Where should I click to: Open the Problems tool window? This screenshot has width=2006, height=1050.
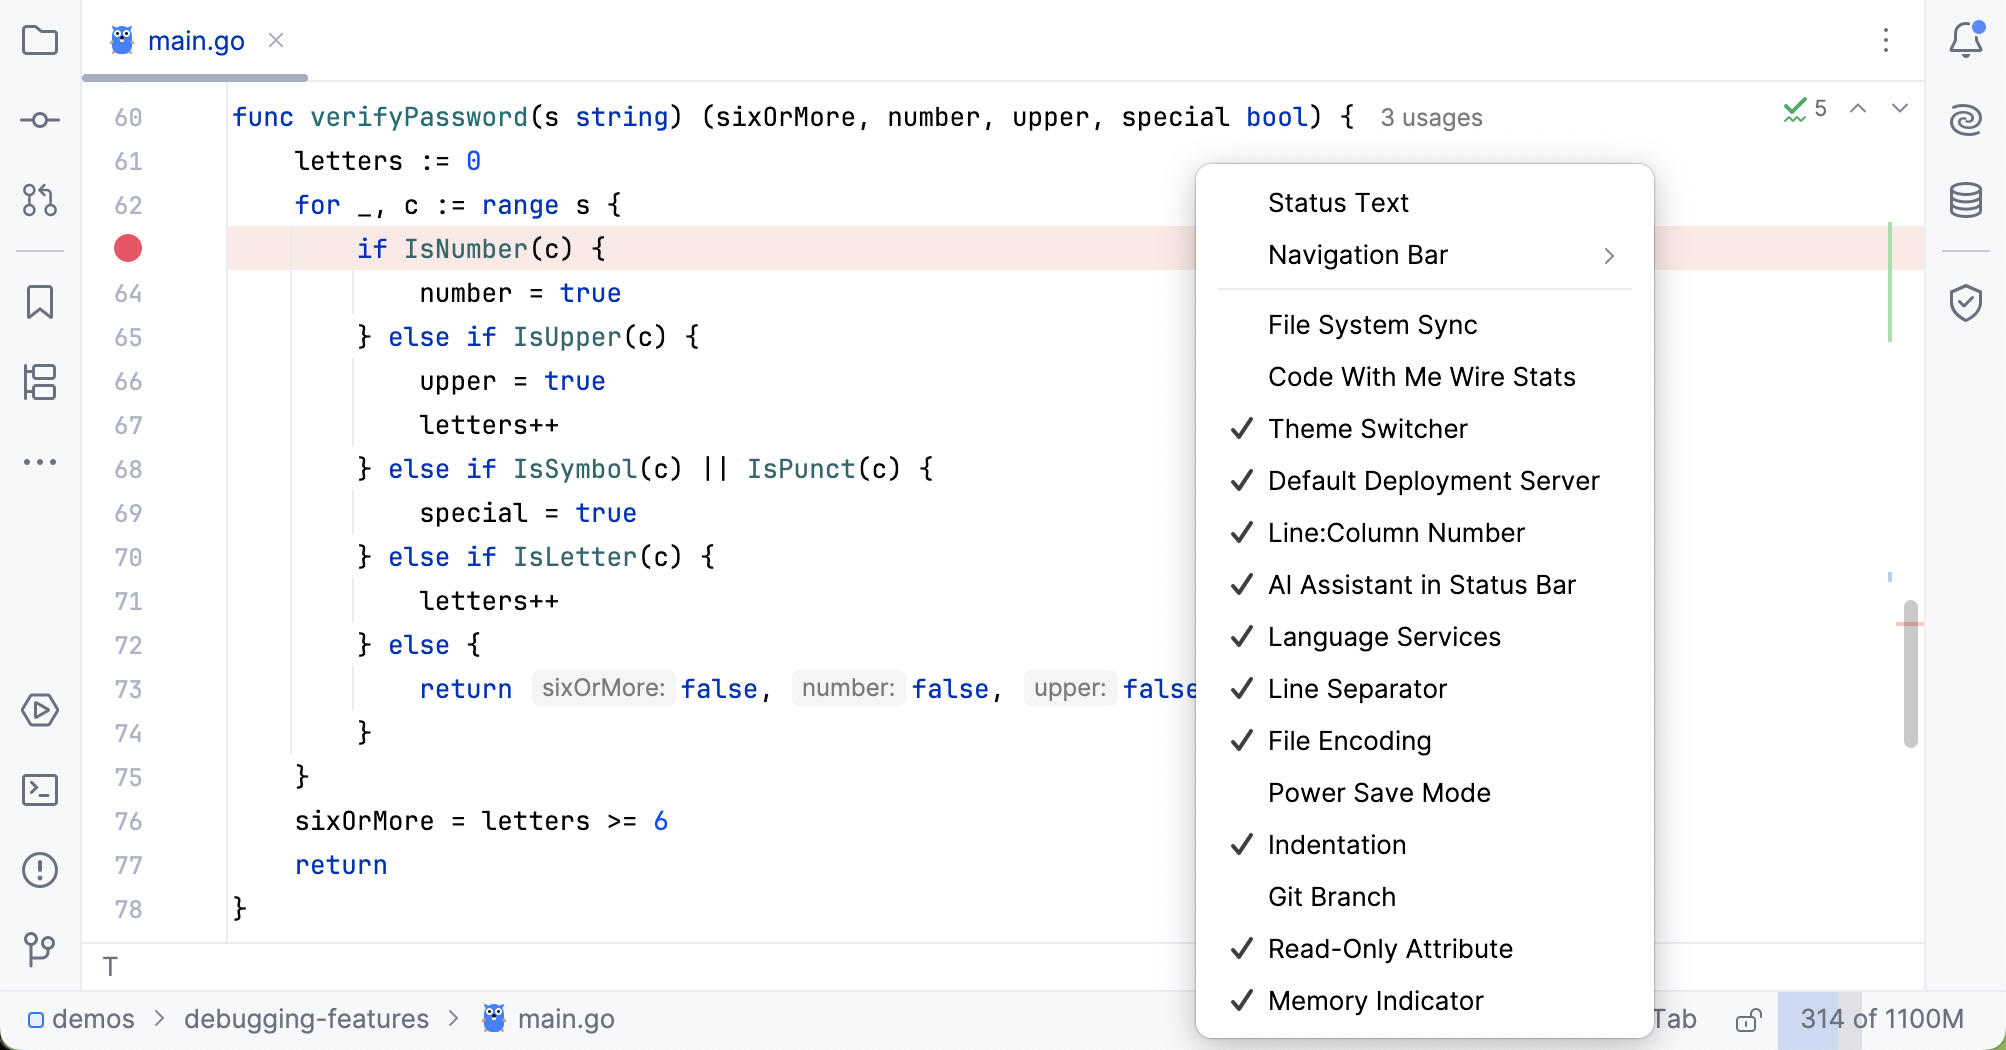(x=40, y=870)
